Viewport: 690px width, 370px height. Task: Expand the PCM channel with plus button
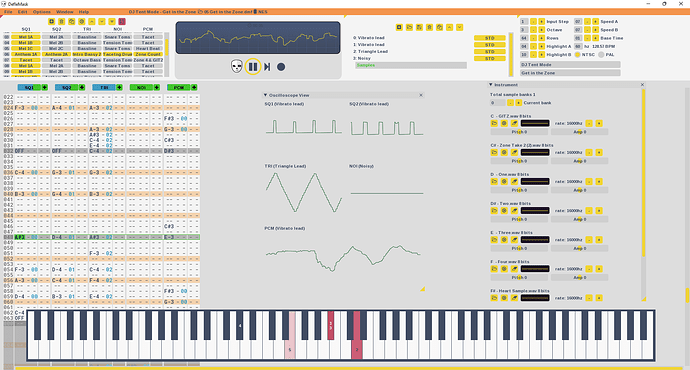(194, 88)
